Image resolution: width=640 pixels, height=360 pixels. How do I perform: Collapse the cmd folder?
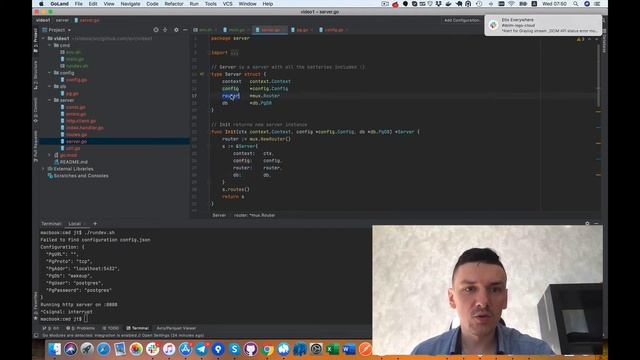[x=50, y=45]
